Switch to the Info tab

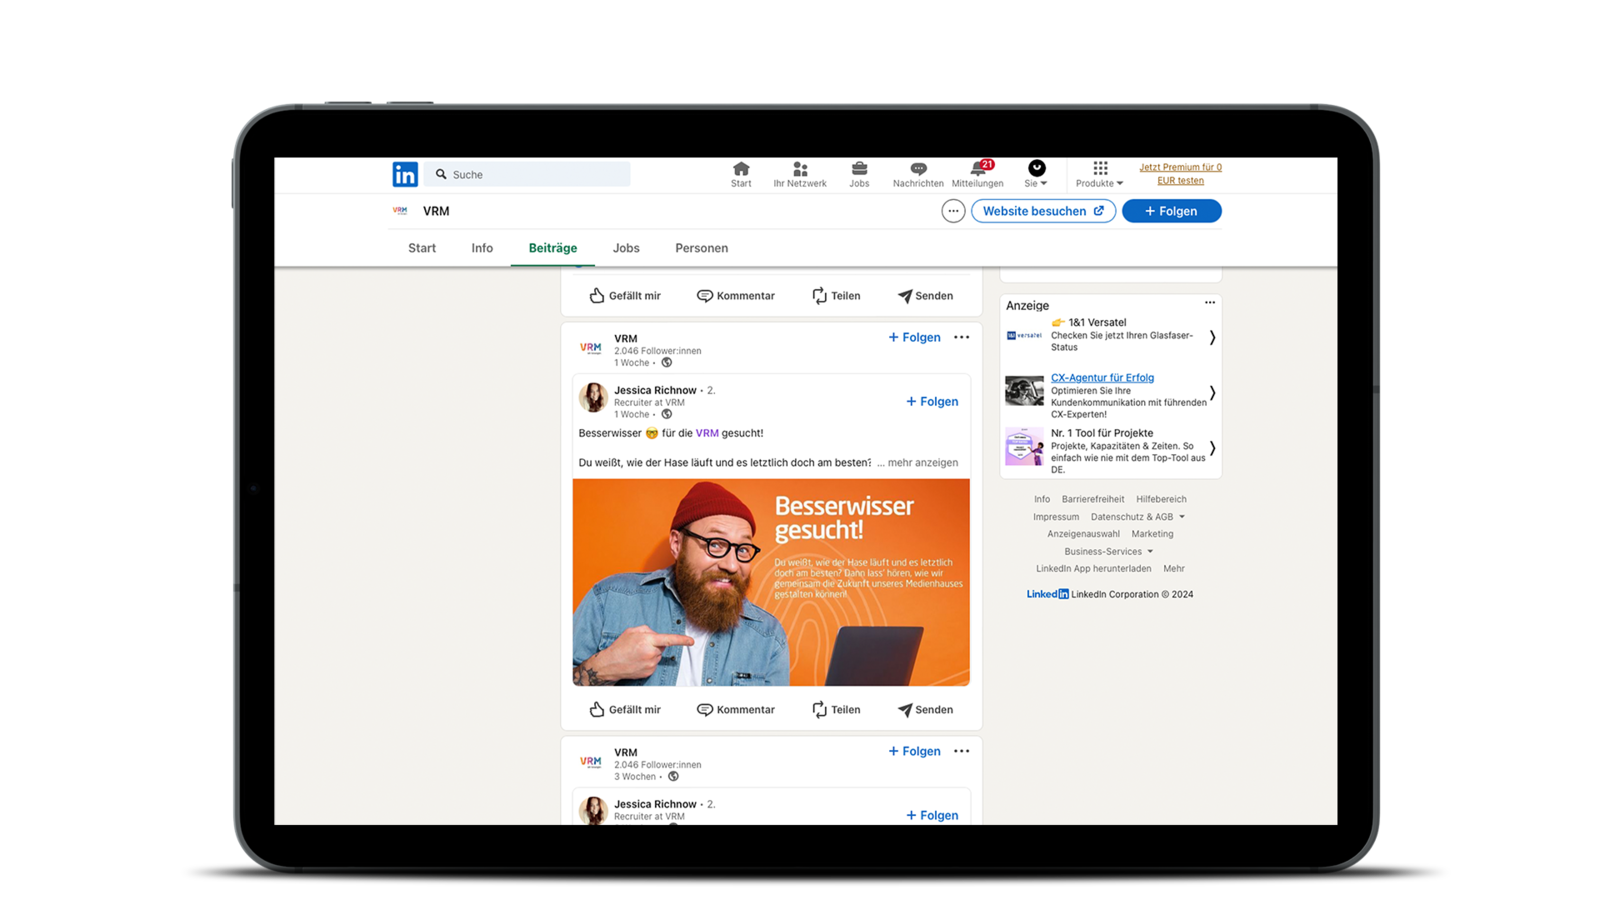(482, 248)
